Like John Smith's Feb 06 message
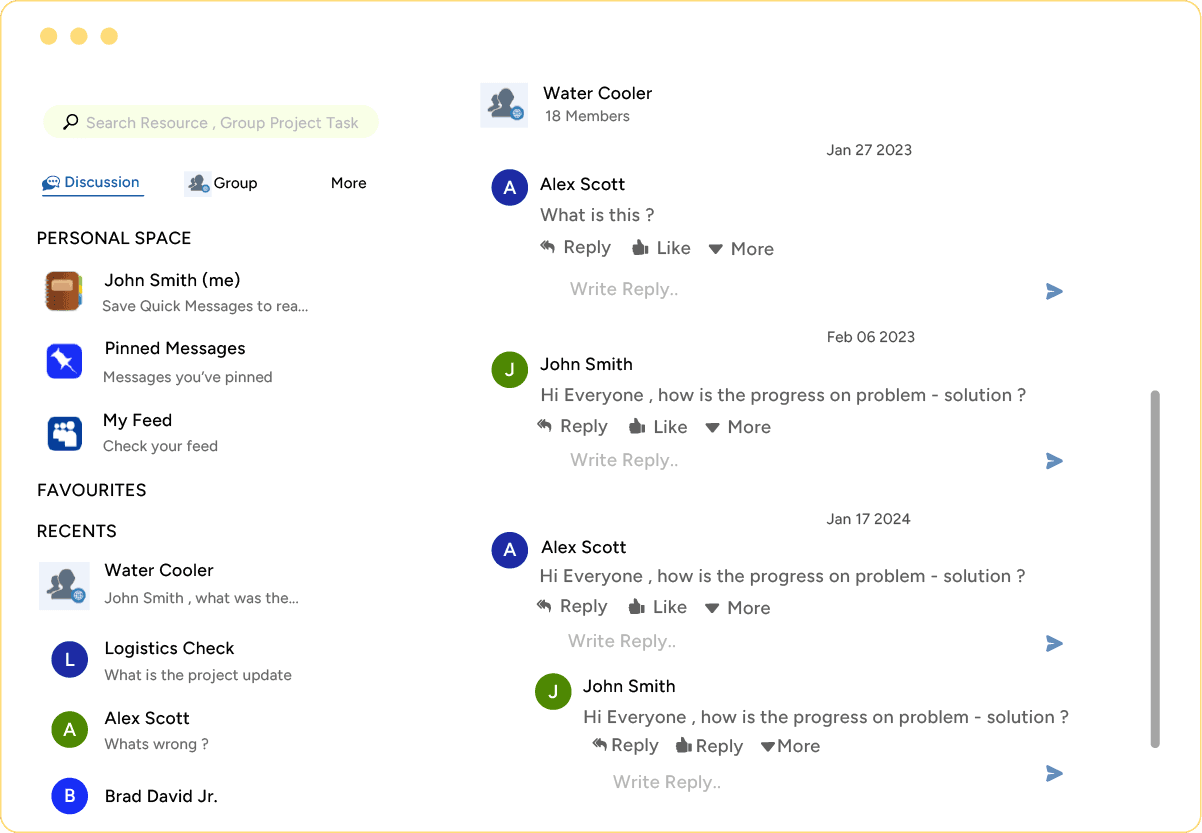This screenshot has width=1202, height=833. pyautogui.click(x=658, y=426)
